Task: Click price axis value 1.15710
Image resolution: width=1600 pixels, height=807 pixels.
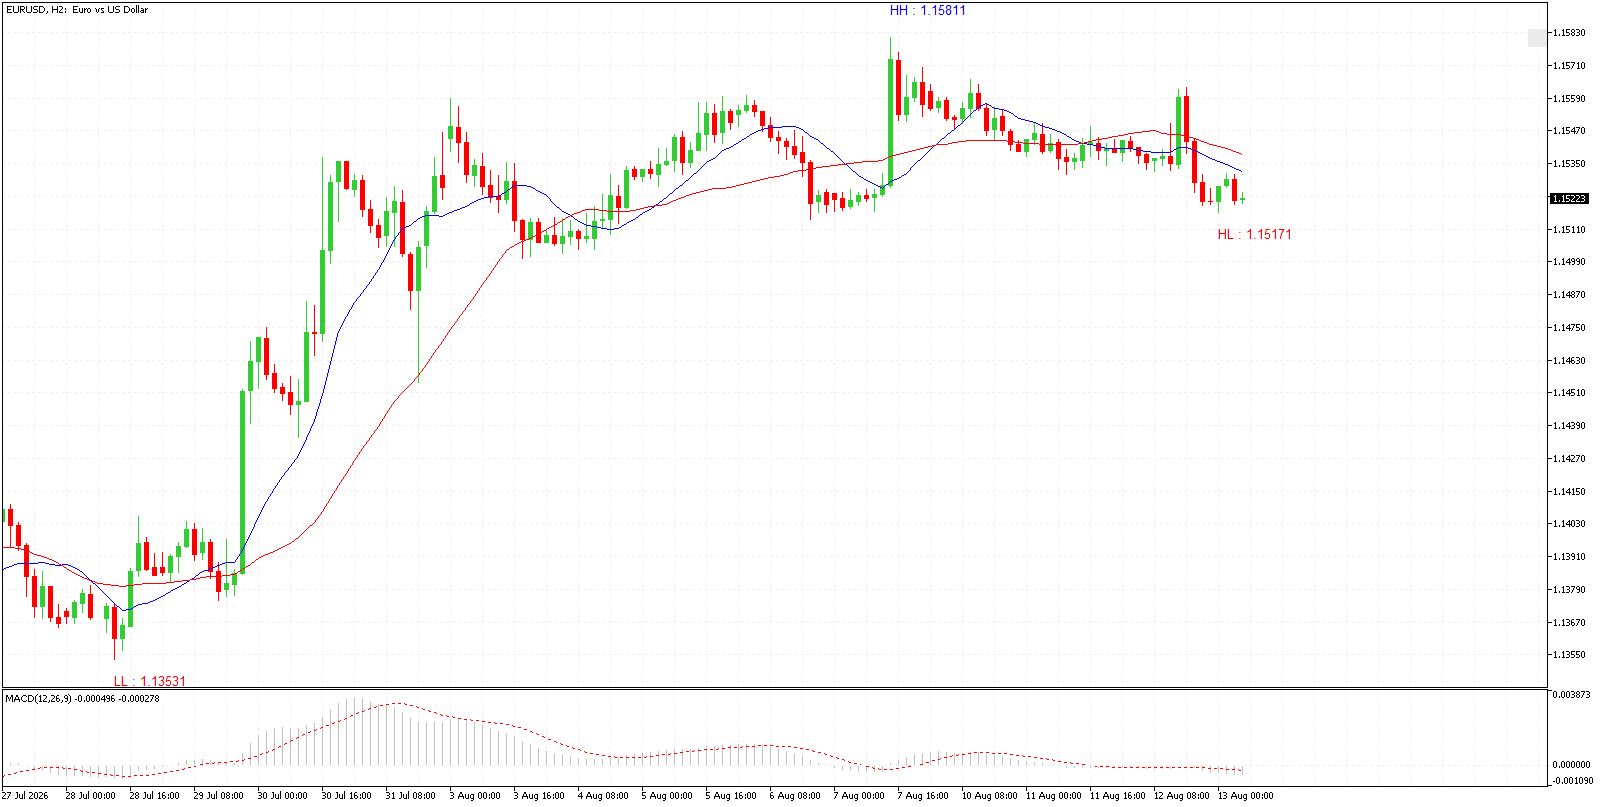Action: 1569,66
